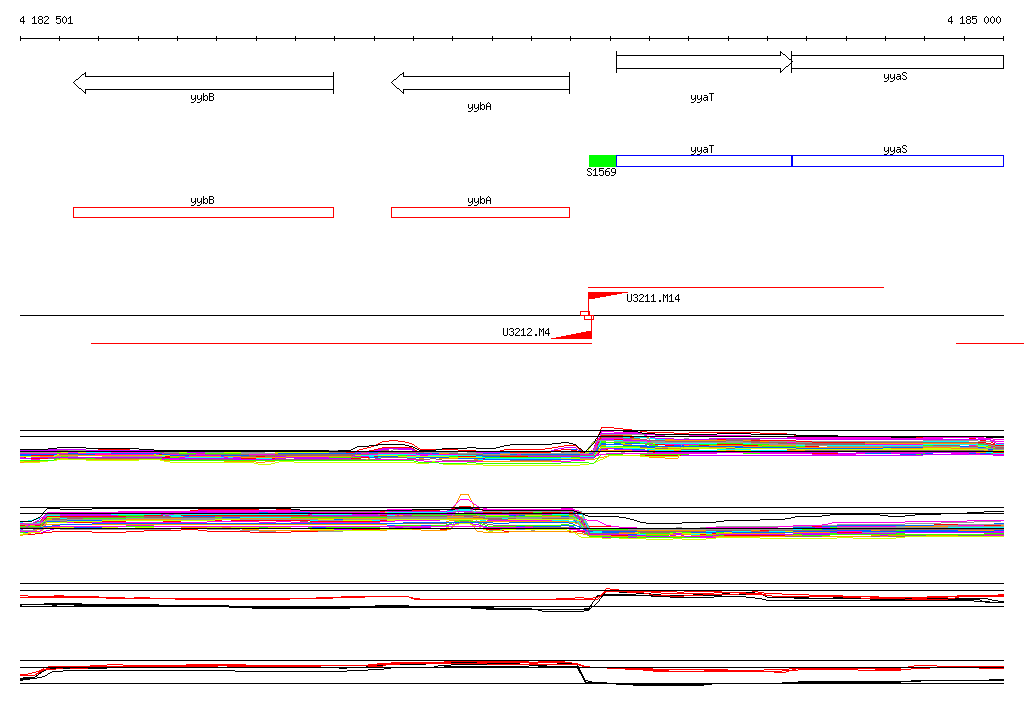The height and width of the screenshot is (714, 1024).
Task: Click the yyaT label under the black arrow
Action: [702, 98]
